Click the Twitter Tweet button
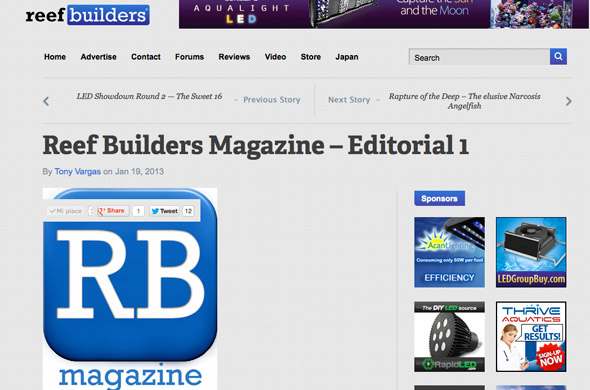This screenshot has height=390, width=590. pos(164,211)
